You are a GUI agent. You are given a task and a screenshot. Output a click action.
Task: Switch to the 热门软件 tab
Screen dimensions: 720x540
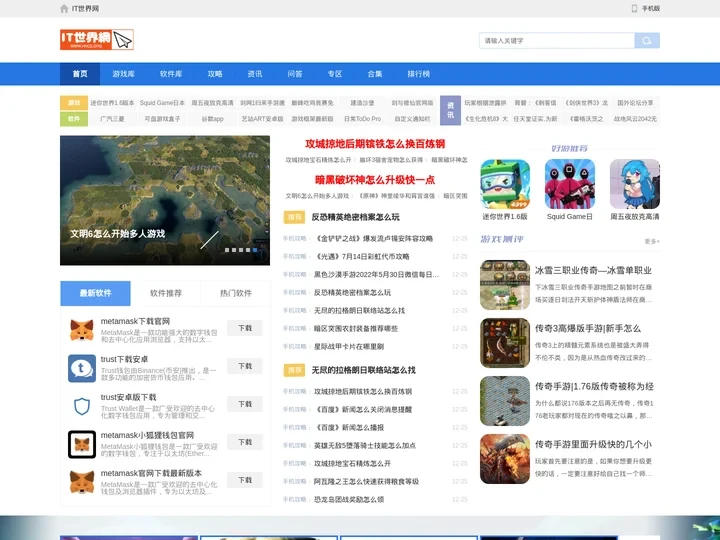(236, 293)
